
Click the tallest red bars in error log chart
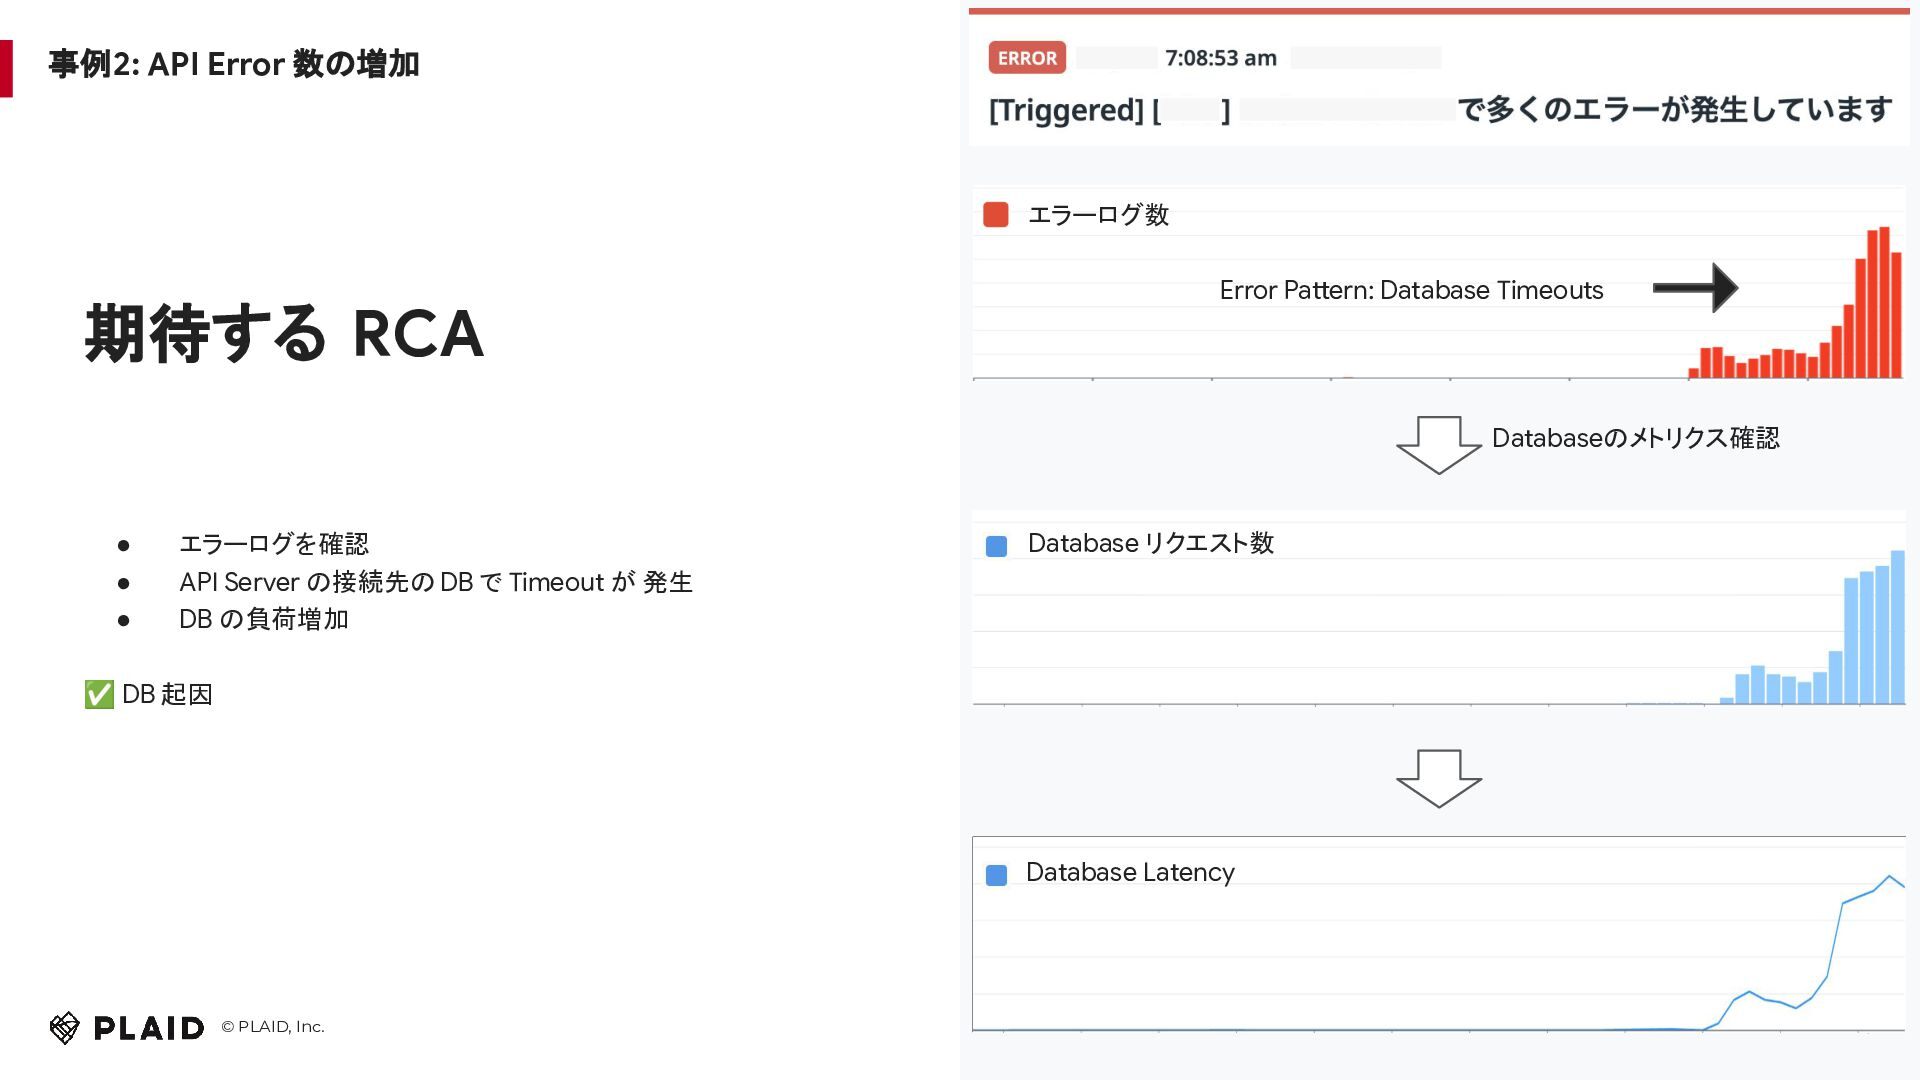coord(1878,303)
